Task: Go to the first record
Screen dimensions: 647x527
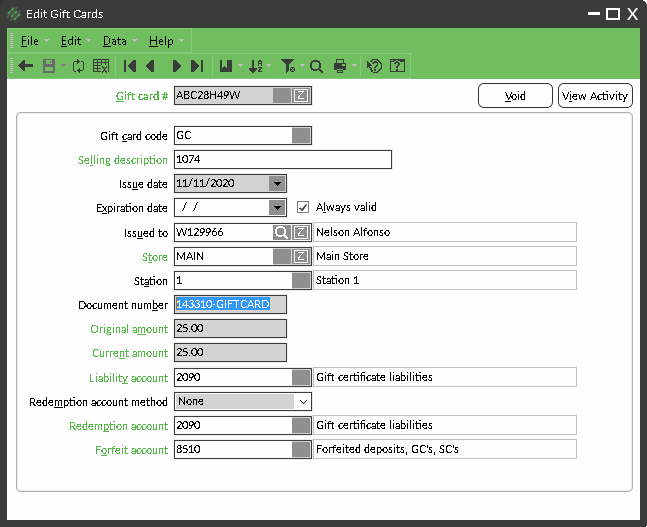Action: 130,66
